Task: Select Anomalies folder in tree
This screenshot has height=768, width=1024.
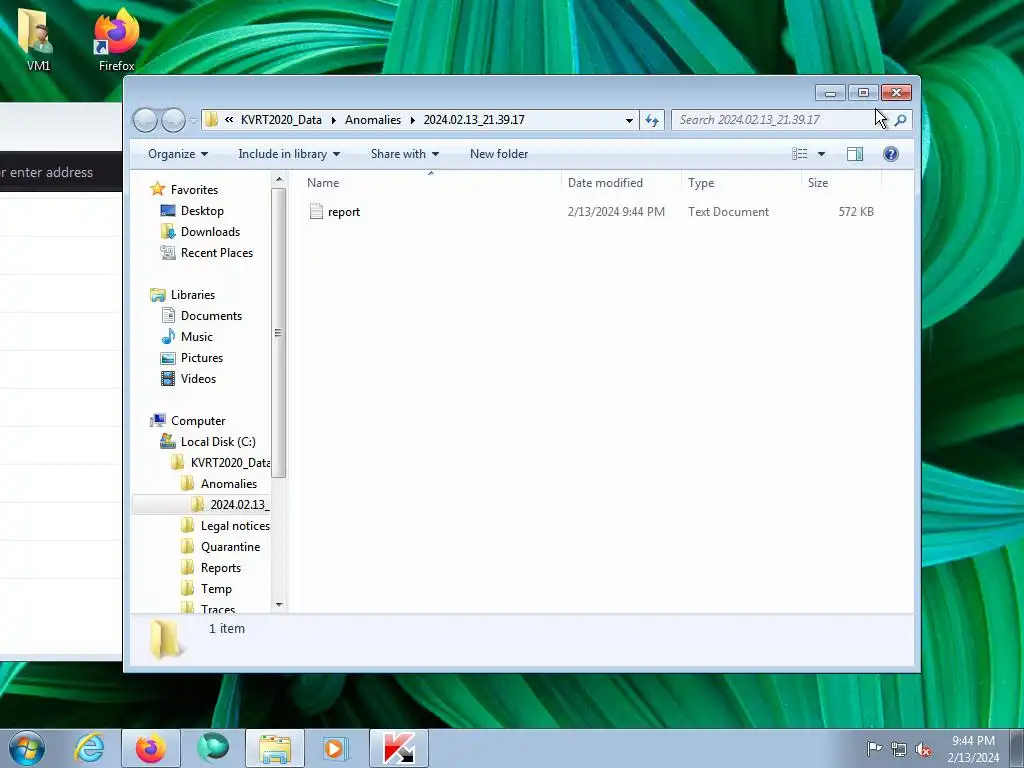Action: coord(228,484)
